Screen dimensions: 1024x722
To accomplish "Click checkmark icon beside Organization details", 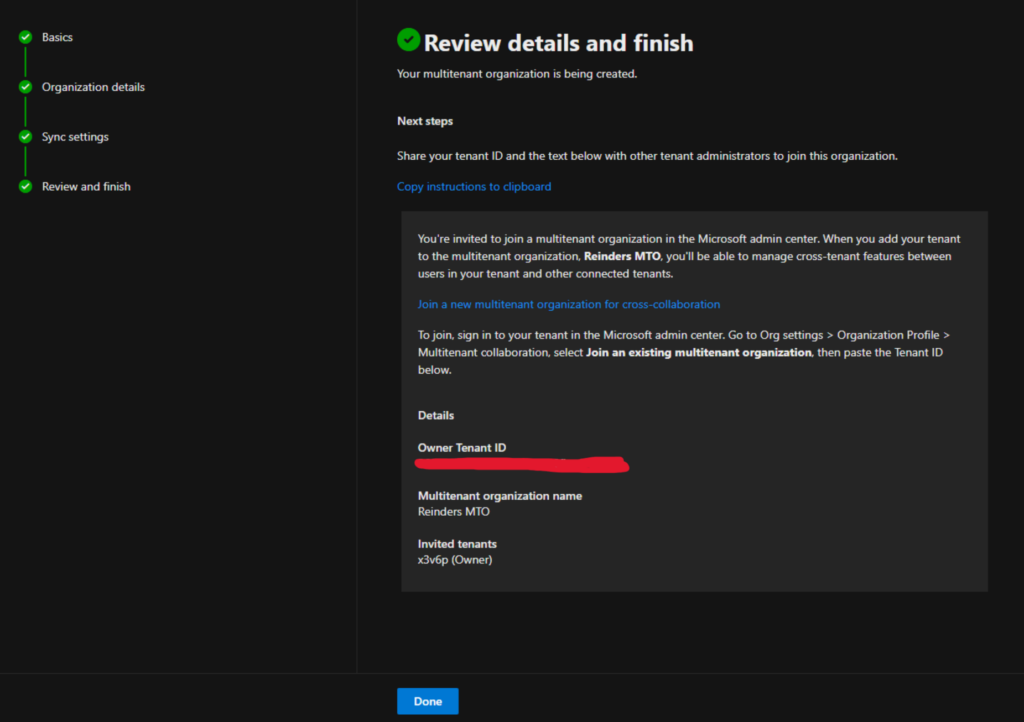I will 25,87.
